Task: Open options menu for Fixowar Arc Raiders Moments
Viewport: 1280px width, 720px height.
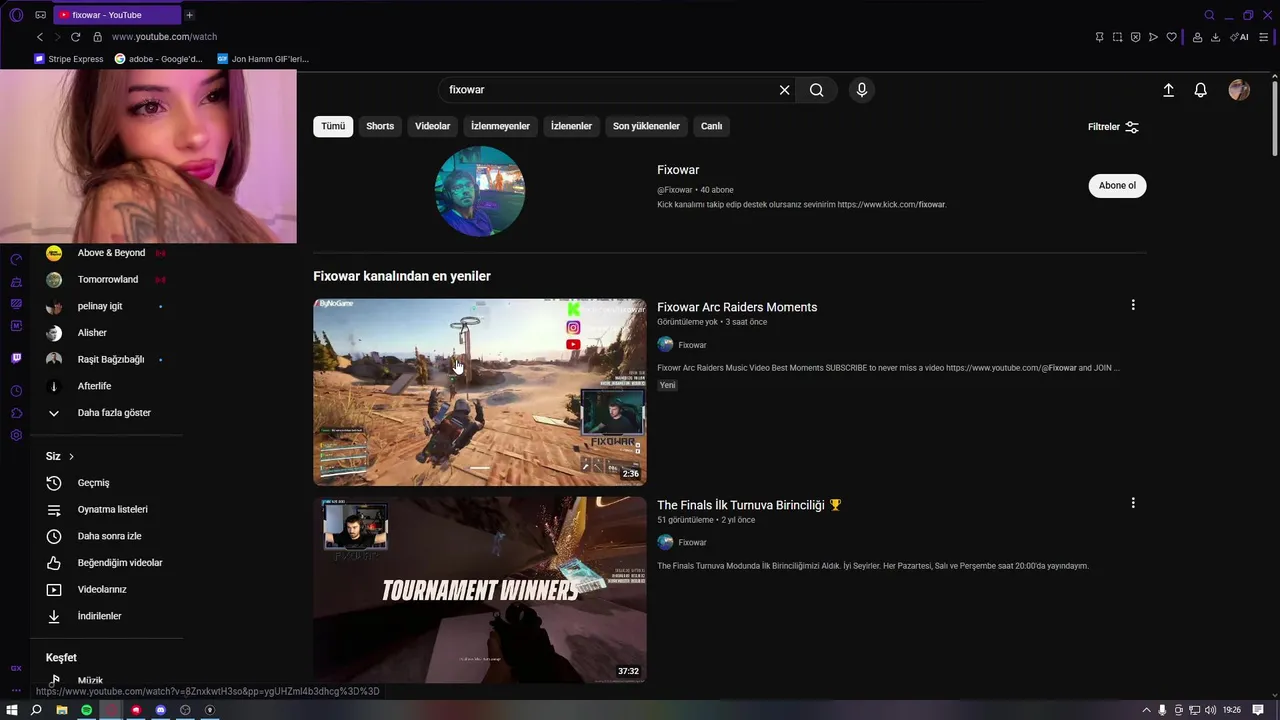Action: [1133, 305]
